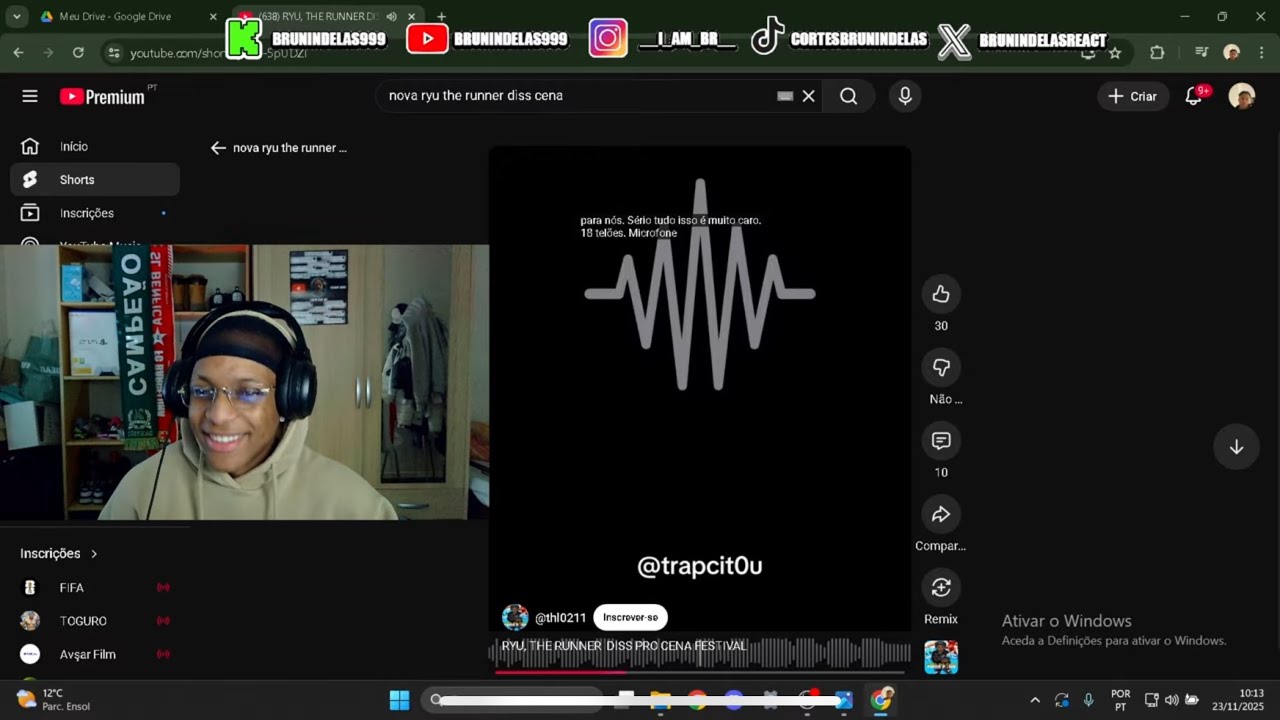
Task: Go back using the arrow beside search title
Action: (218, 148)
